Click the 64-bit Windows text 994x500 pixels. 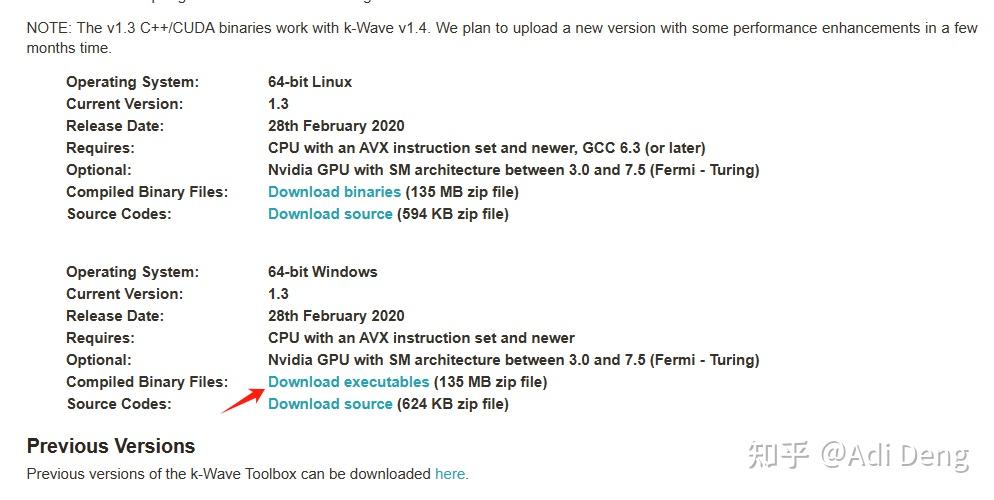pos(322,272)
